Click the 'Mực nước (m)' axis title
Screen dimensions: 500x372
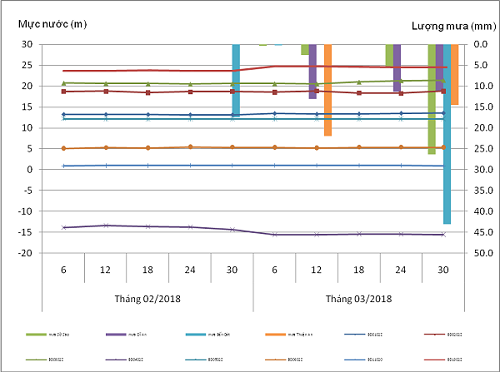click(x=52, y=24)
